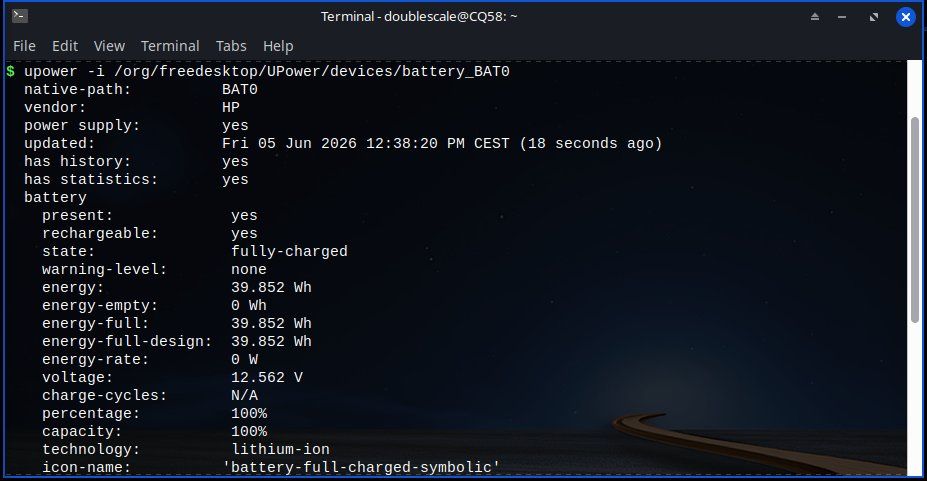Close the Terminal window with the blue X
927x481 pixels.
coord(905,17)
